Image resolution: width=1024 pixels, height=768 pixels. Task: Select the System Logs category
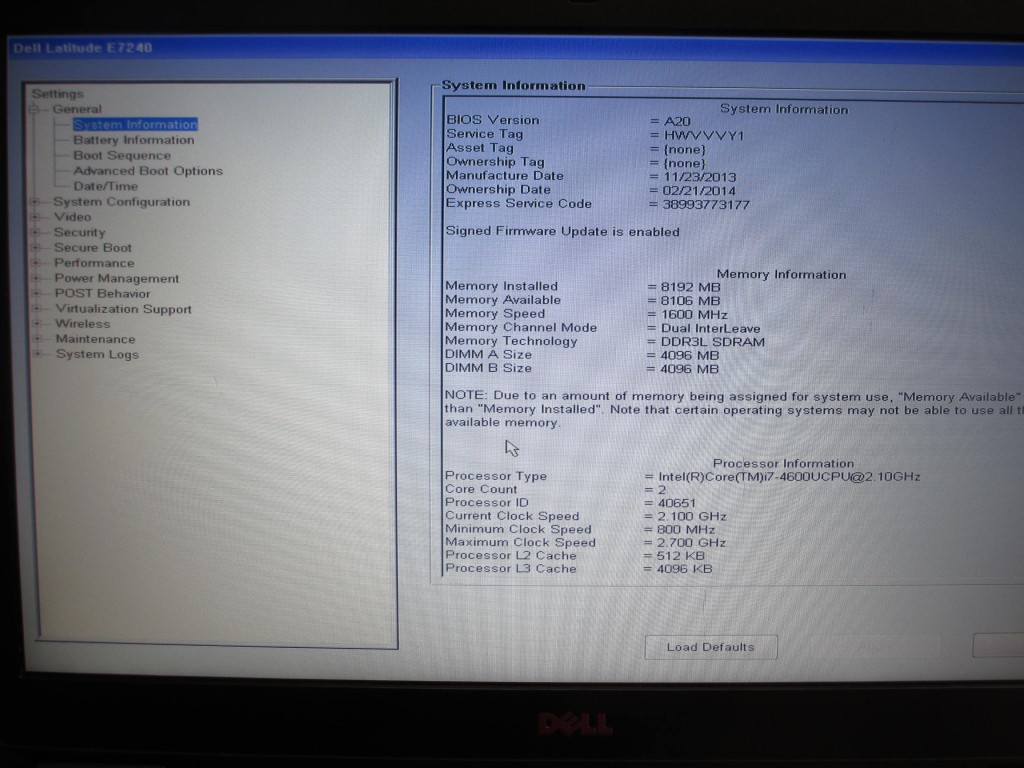(x=97, y=355)
